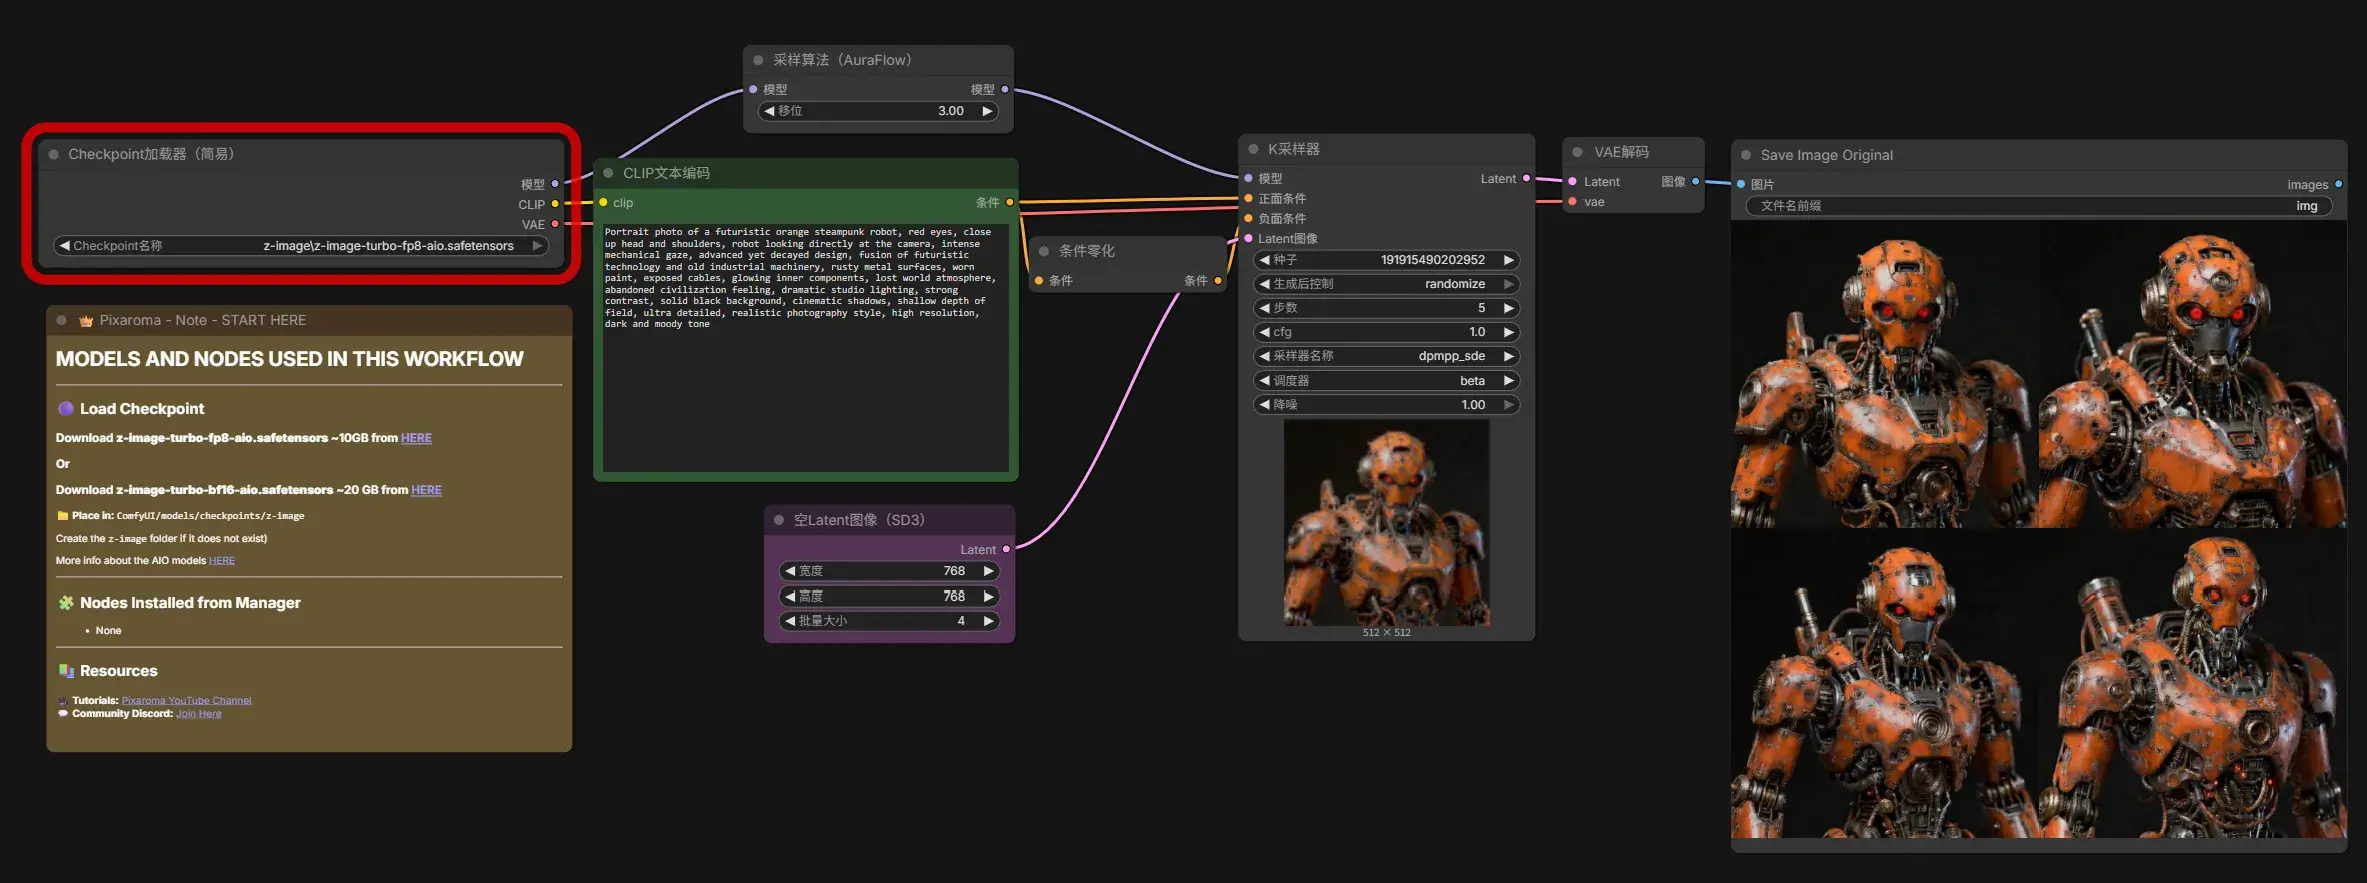
Task: Select next checkpoint with right arrow of Checkpoint名称
Action: coord(537,246)
